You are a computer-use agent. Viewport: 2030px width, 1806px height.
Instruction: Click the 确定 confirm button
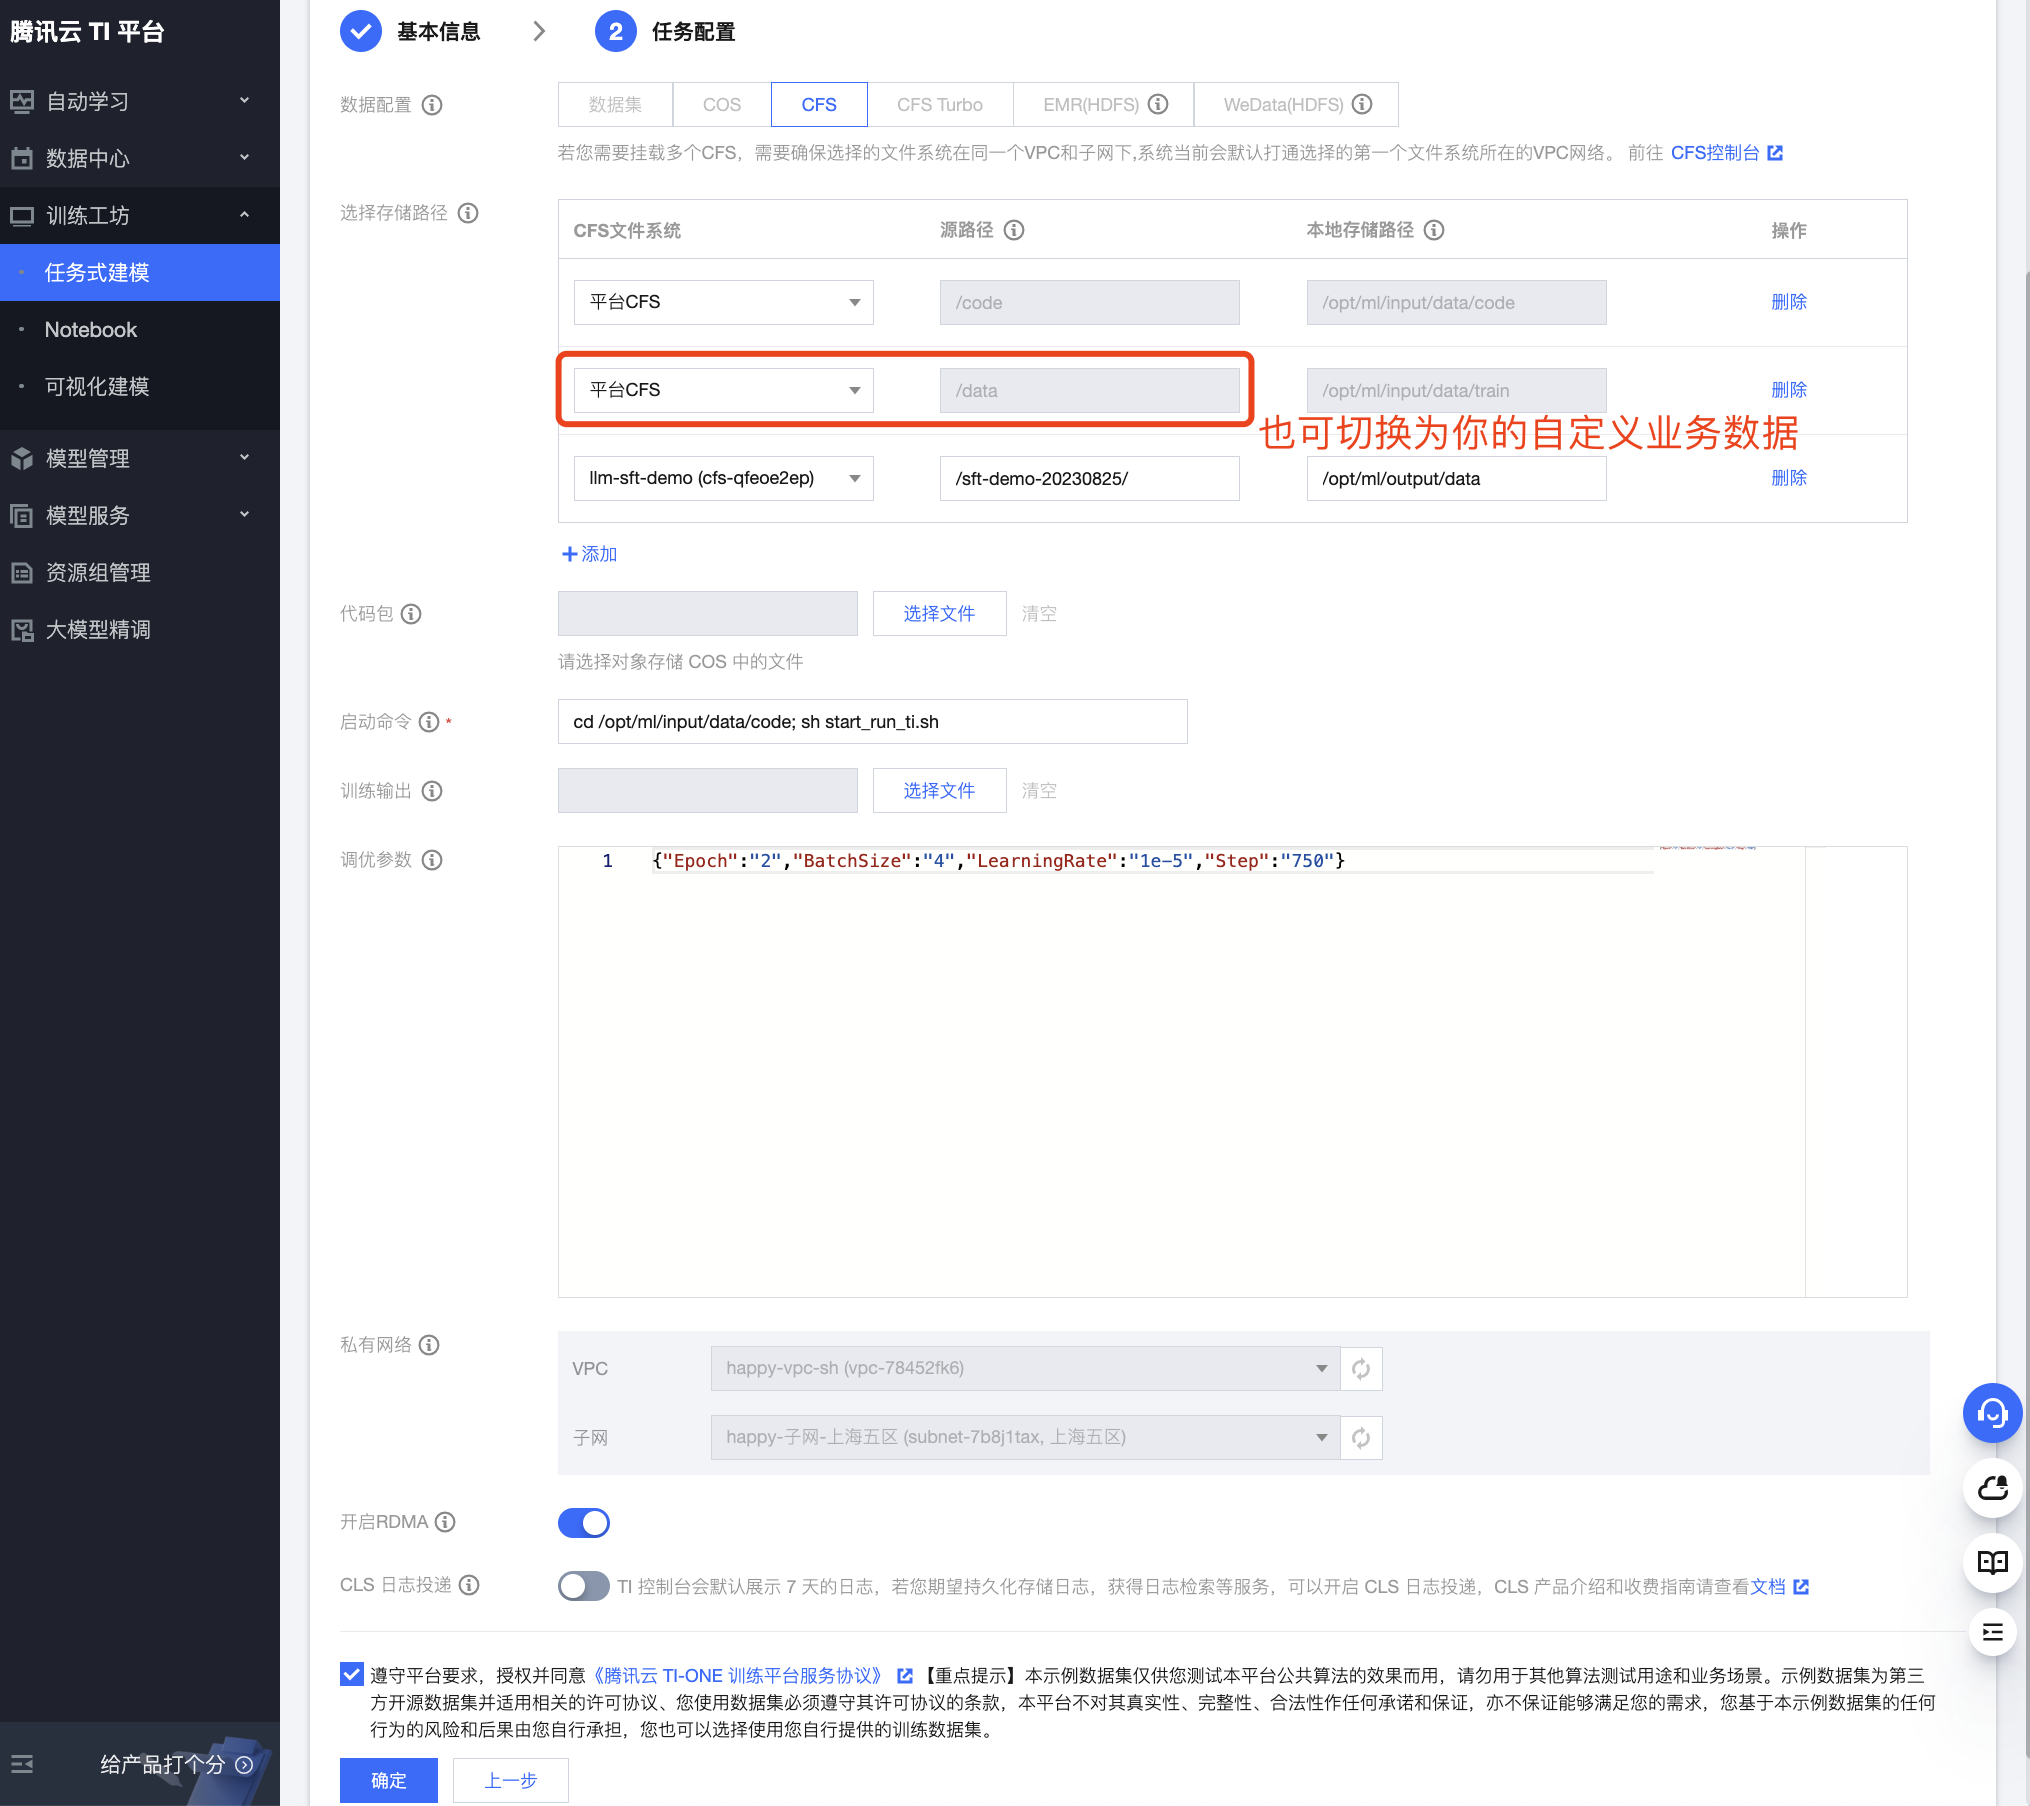pyautogui.click(x=388, y=1780)
